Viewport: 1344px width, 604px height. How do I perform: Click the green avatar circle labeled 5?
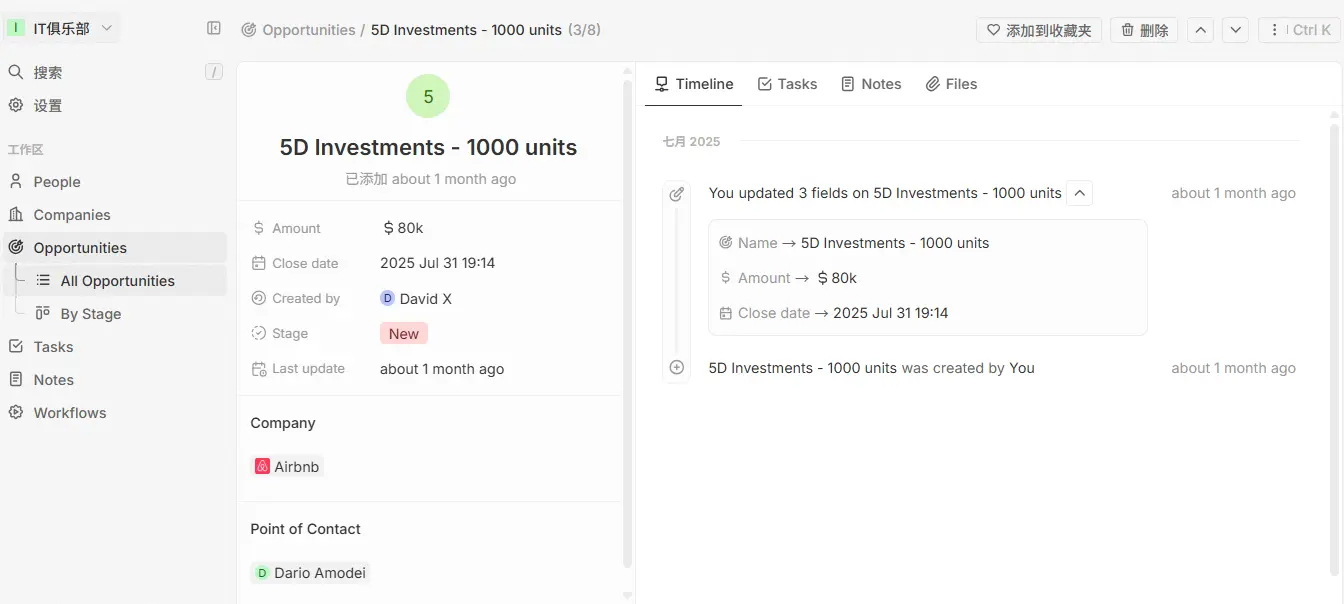(x=428, y=97)
